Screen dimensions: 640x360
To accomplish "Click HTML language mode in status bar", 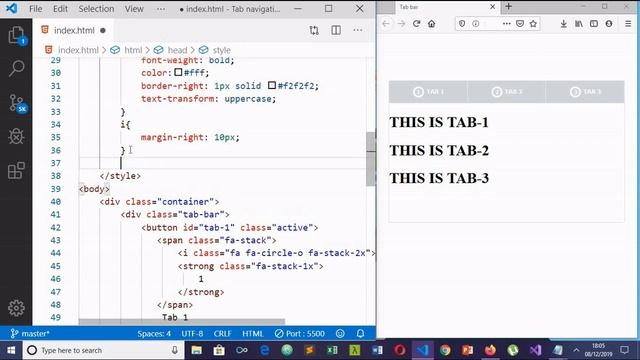I will click(x=253, y=333).
